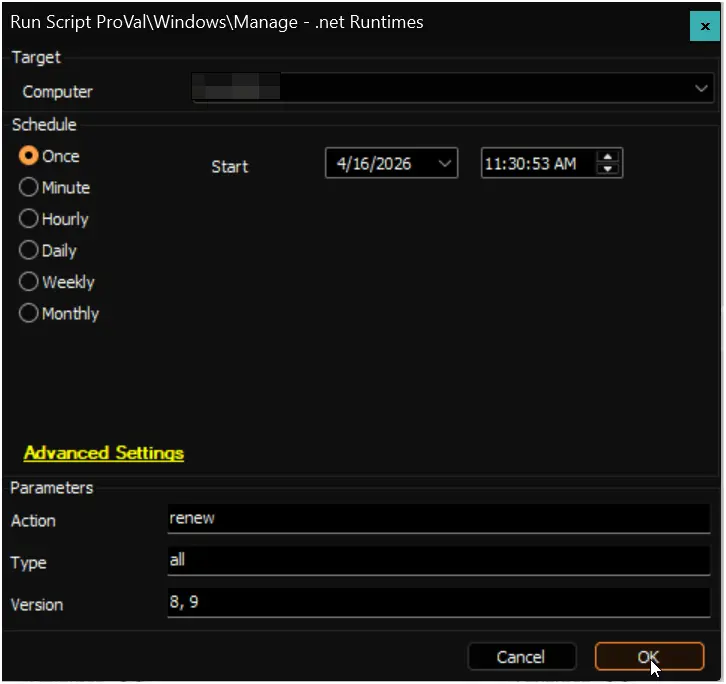The image size is (726, 684).
Task: Expand the Computer target dropdown
Action: pyautogui.click(x=701, y=88)
